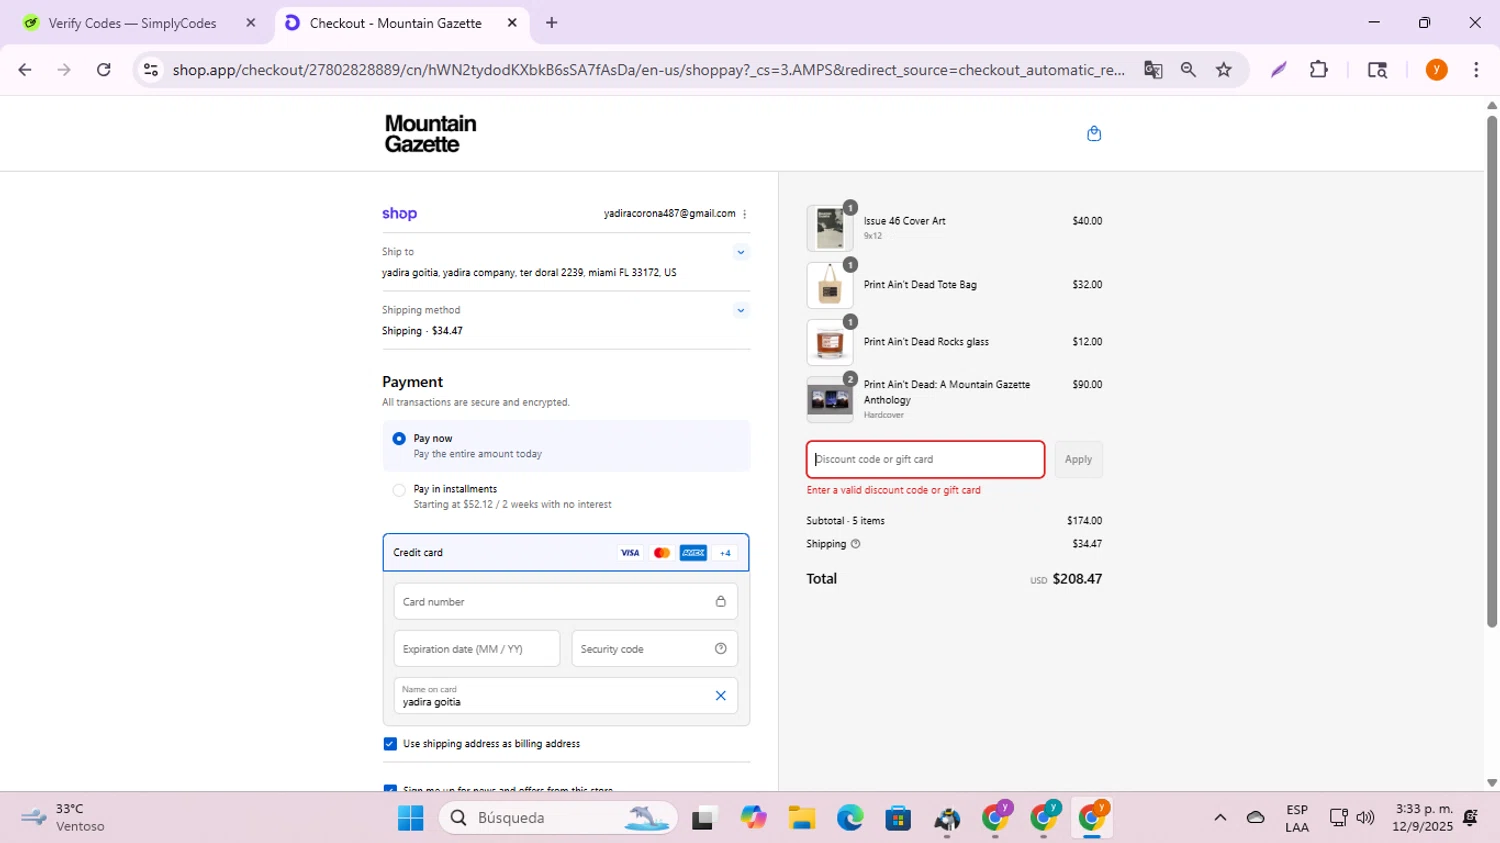Click the ESP LAA language indicator

[x=1297, y=818]
